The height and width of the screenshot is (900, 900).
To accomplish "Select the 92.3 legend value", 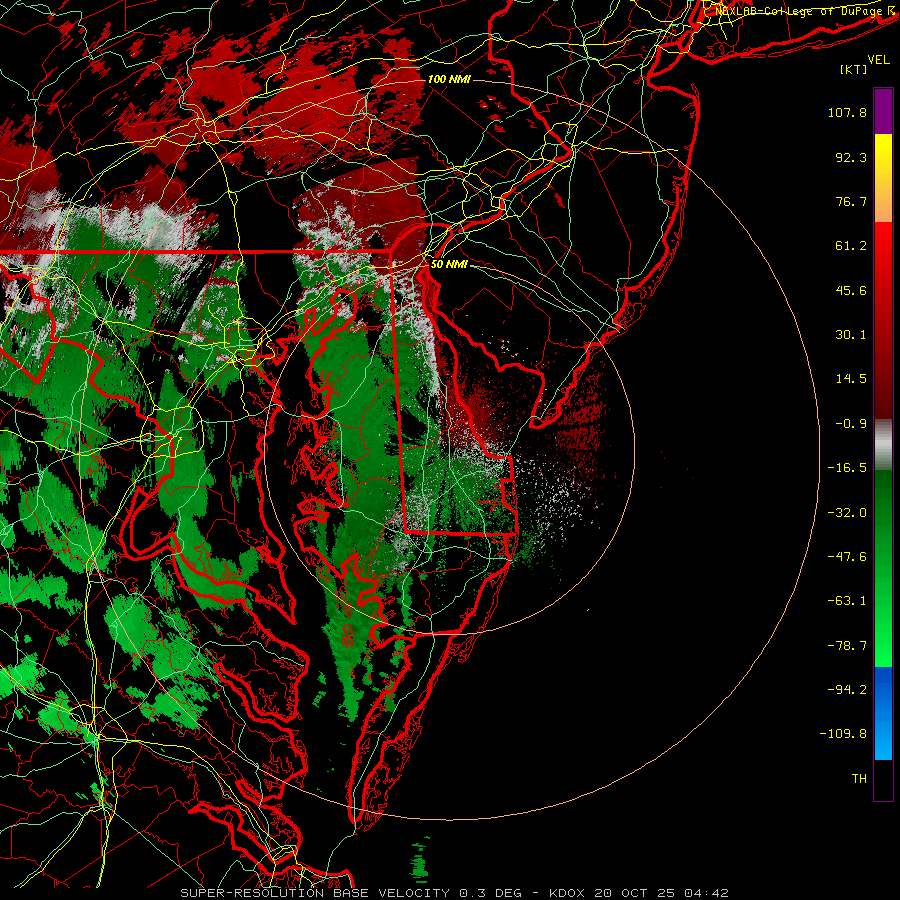I will point(851,157).
